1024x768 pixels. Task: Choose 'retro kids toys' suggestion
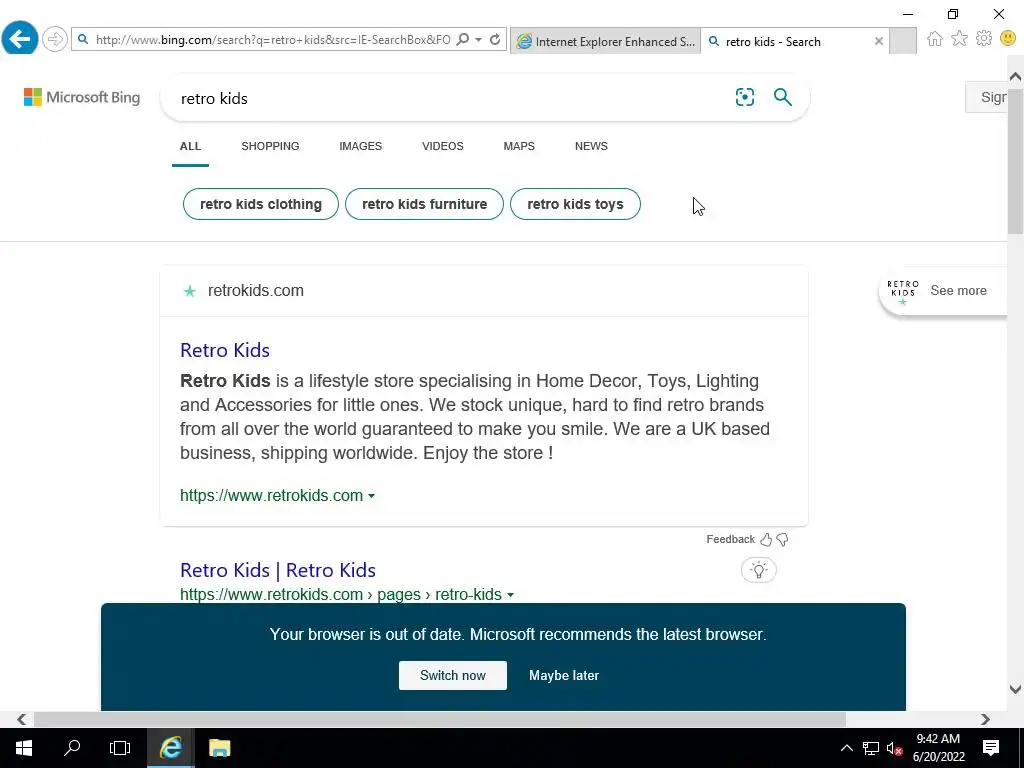pyautogui.click(x=575, y=204)
